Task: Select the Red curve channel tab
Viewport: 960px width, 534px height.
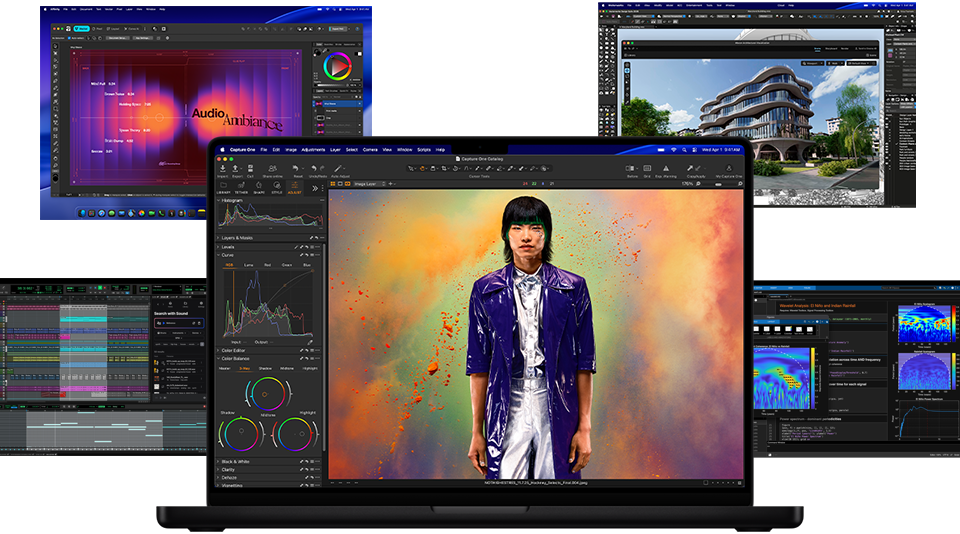Action: point(268,265)
